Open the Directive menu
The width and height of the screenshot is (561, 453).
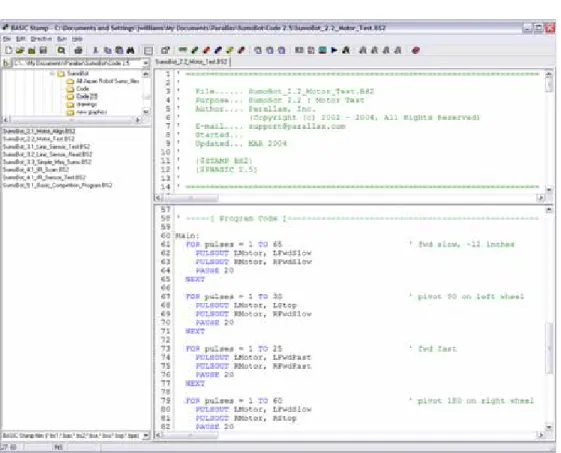click(x=41, y=39)
